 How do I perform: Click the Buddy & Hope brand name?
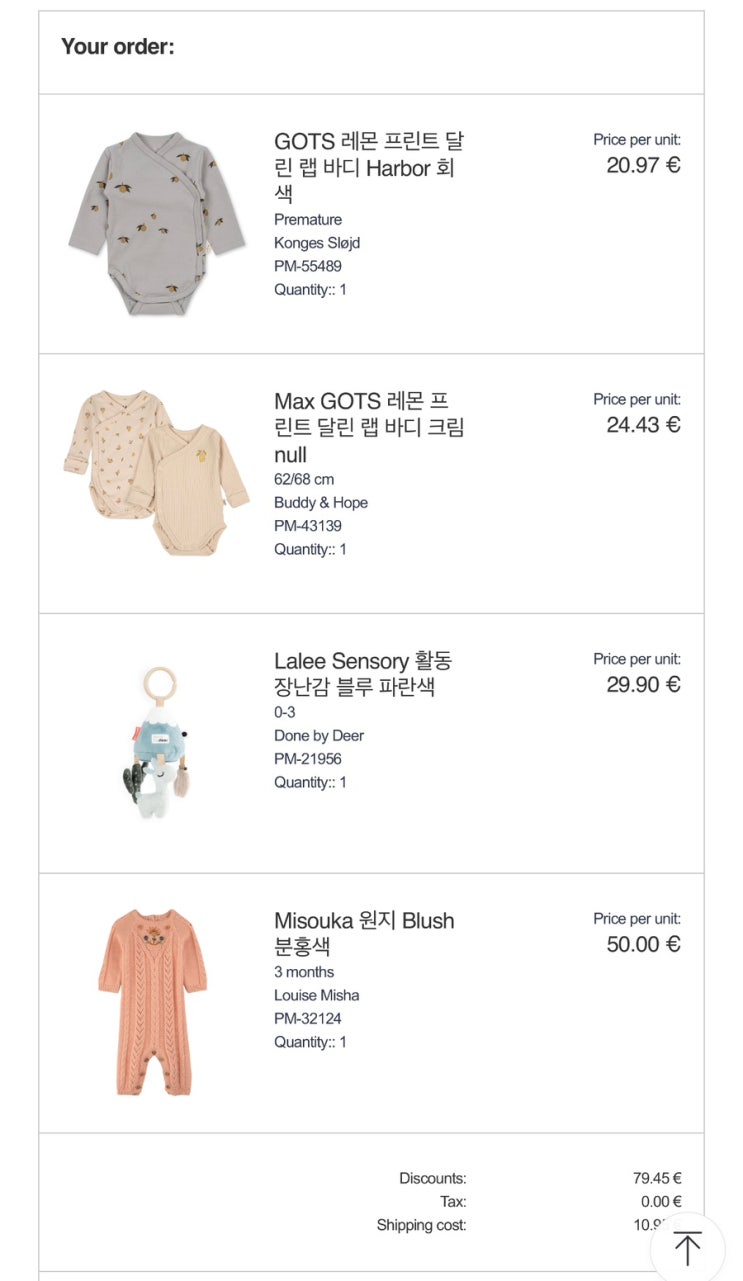tap(321, 503)
